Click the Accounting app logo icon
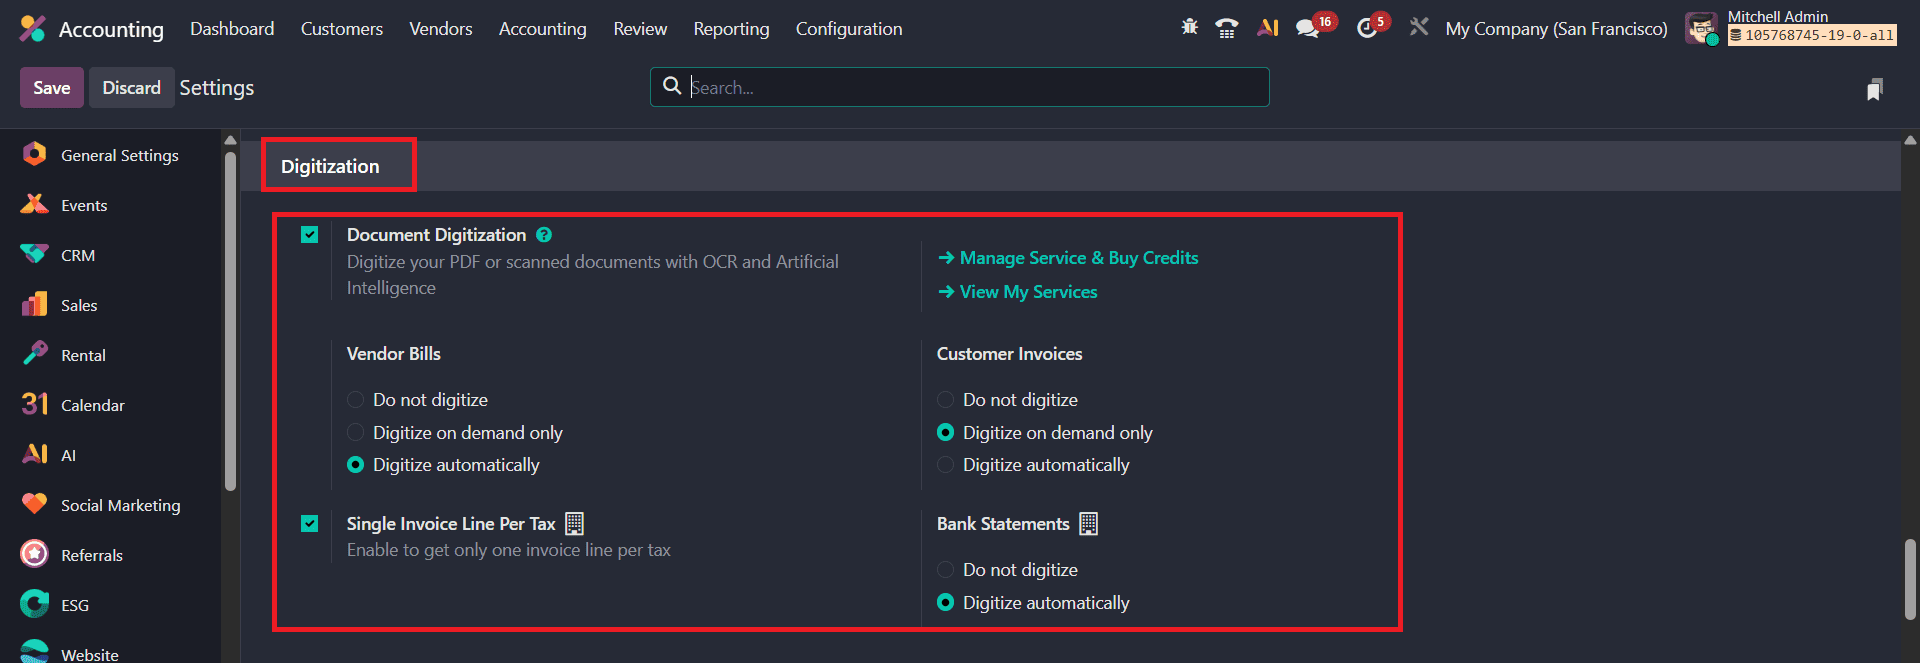Screen dimensions: 1920x663 pos(33,29)
